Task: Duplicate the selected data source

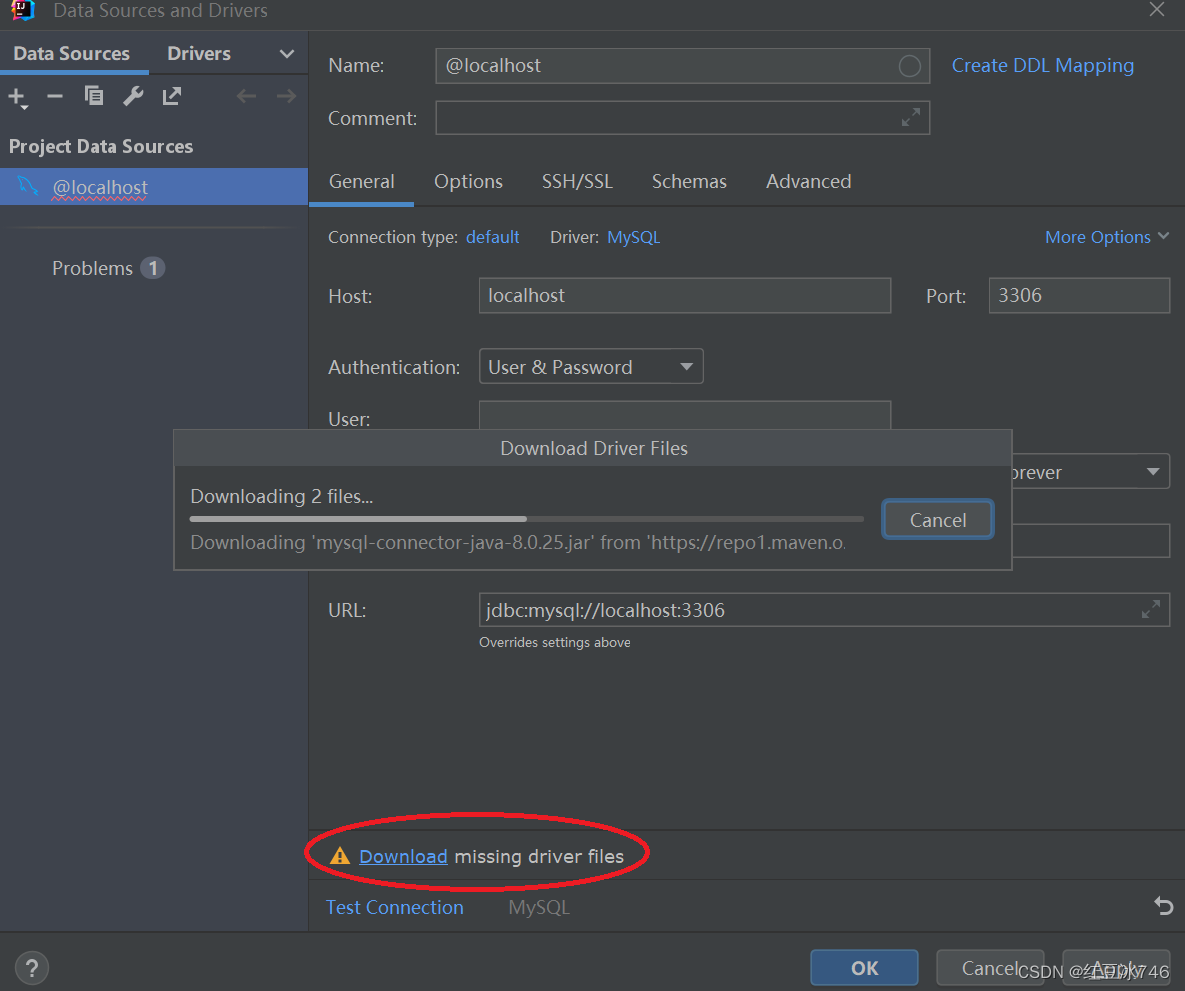Action: (x=94, y=96)
